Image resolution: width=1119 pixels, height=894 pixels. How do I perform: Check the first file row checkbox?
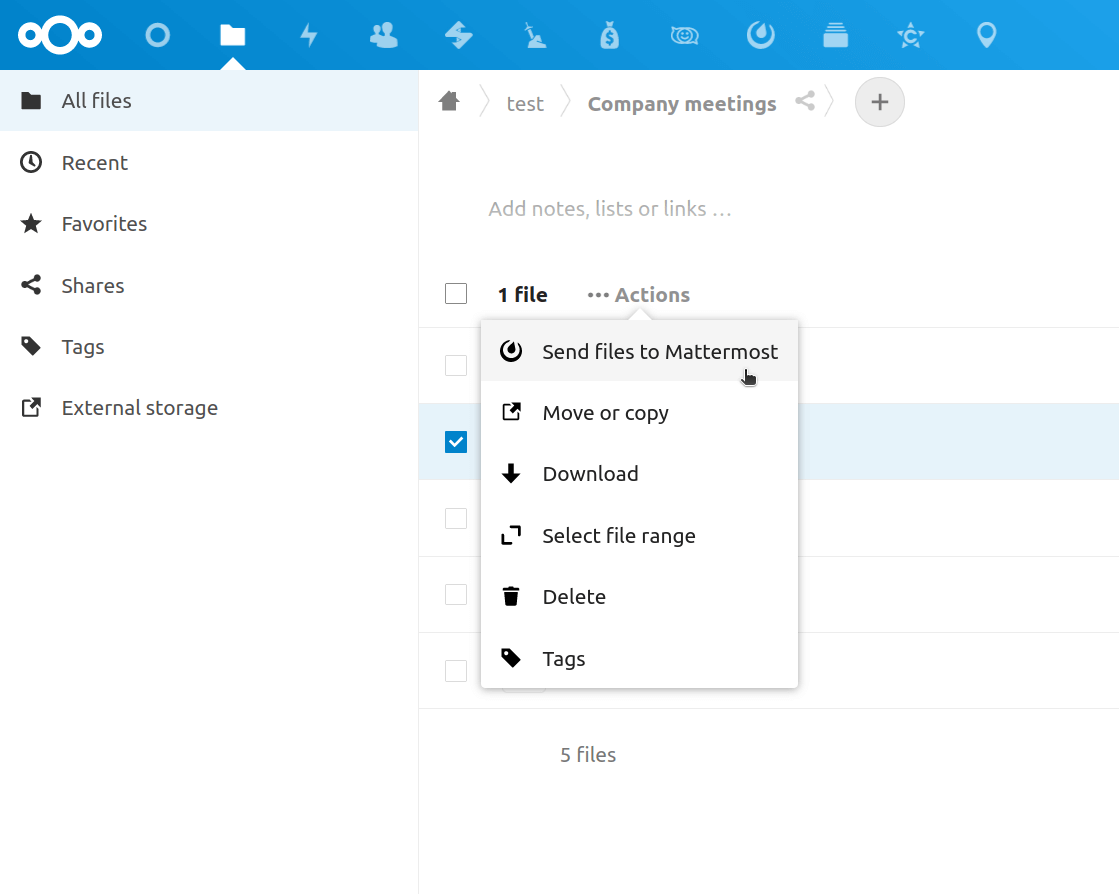(x=456, y=365)
